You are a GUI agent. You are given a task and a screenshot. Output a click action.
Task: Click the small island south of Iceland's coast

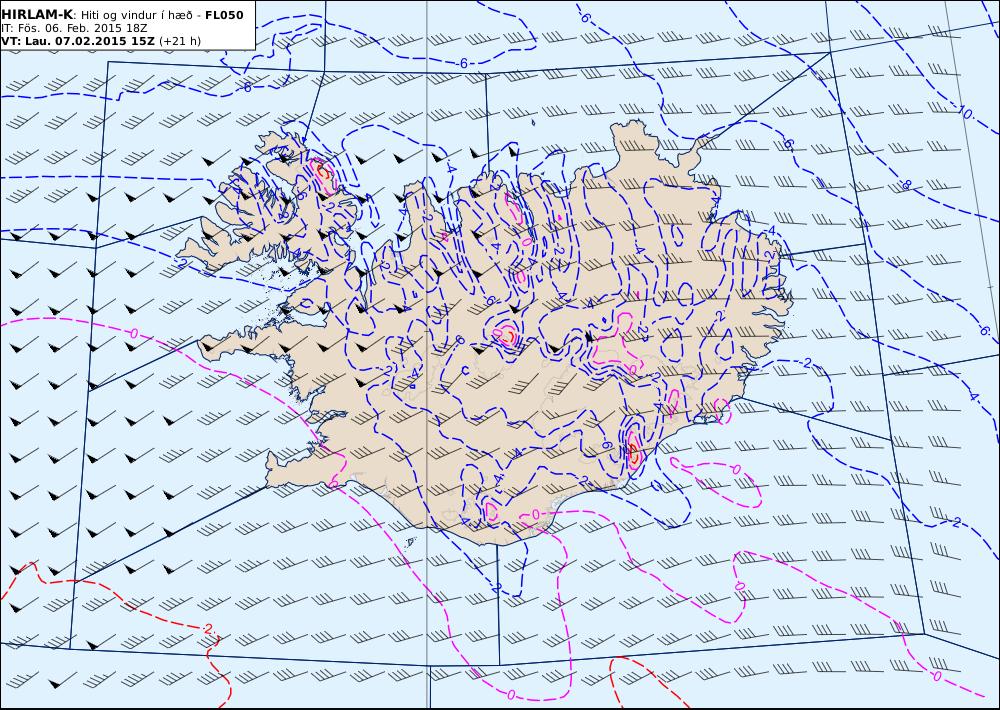coord(410,542)
